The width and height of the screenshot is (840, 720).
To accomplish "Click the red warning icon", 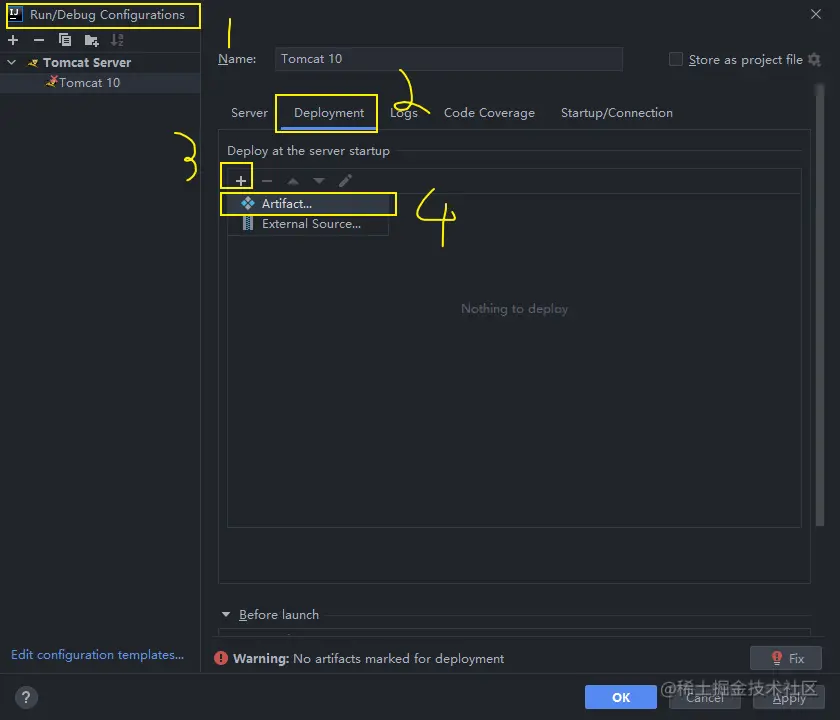I will (221, 658).
